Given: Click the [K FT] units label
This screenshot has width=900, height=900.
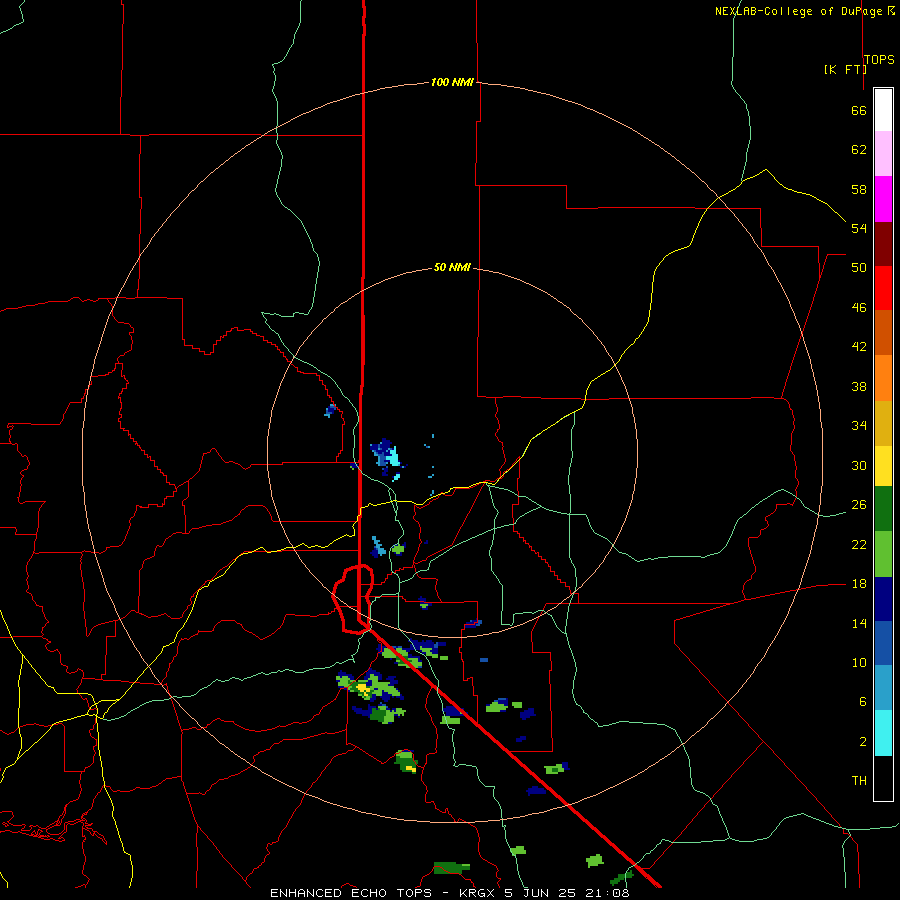Looking at the screenshot, I should pyautogui.click(x=845, y=69).
